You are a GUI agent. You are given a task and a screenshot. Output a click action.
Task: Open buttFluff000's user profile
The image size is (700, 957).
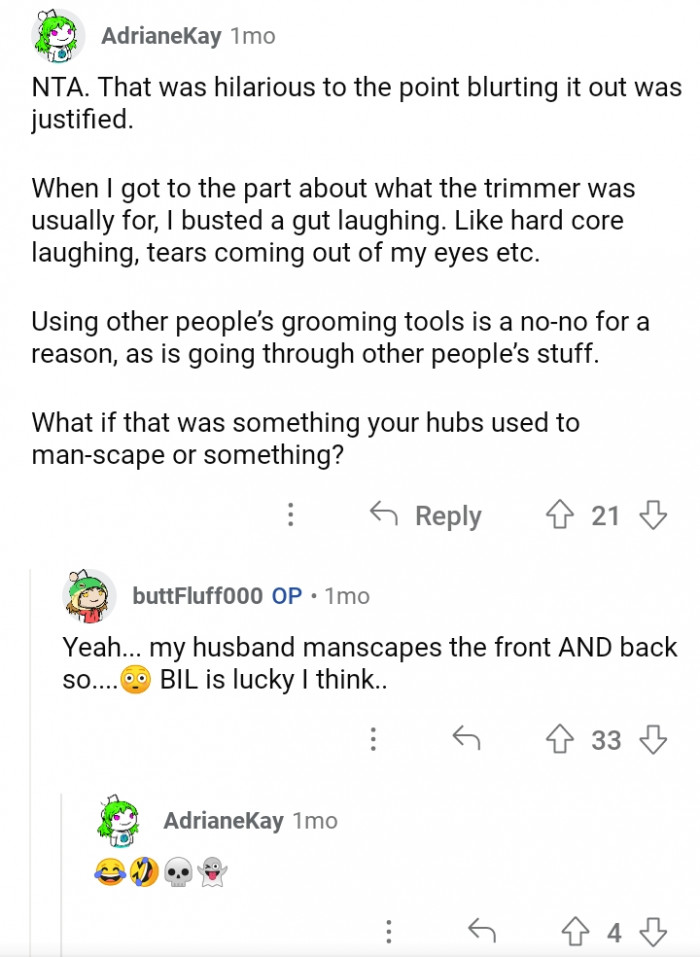pyautogui.click(x=200, y=596)
